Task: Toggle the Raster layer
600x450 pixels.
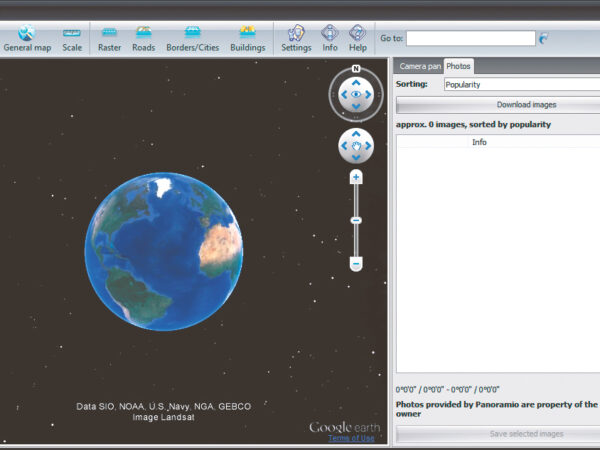Action: (x=109, y=38)
